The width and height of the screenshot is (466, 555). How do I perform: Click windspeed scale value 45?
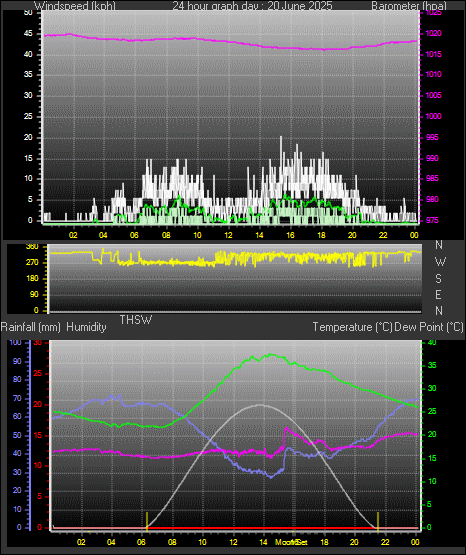tap(28, 34)
